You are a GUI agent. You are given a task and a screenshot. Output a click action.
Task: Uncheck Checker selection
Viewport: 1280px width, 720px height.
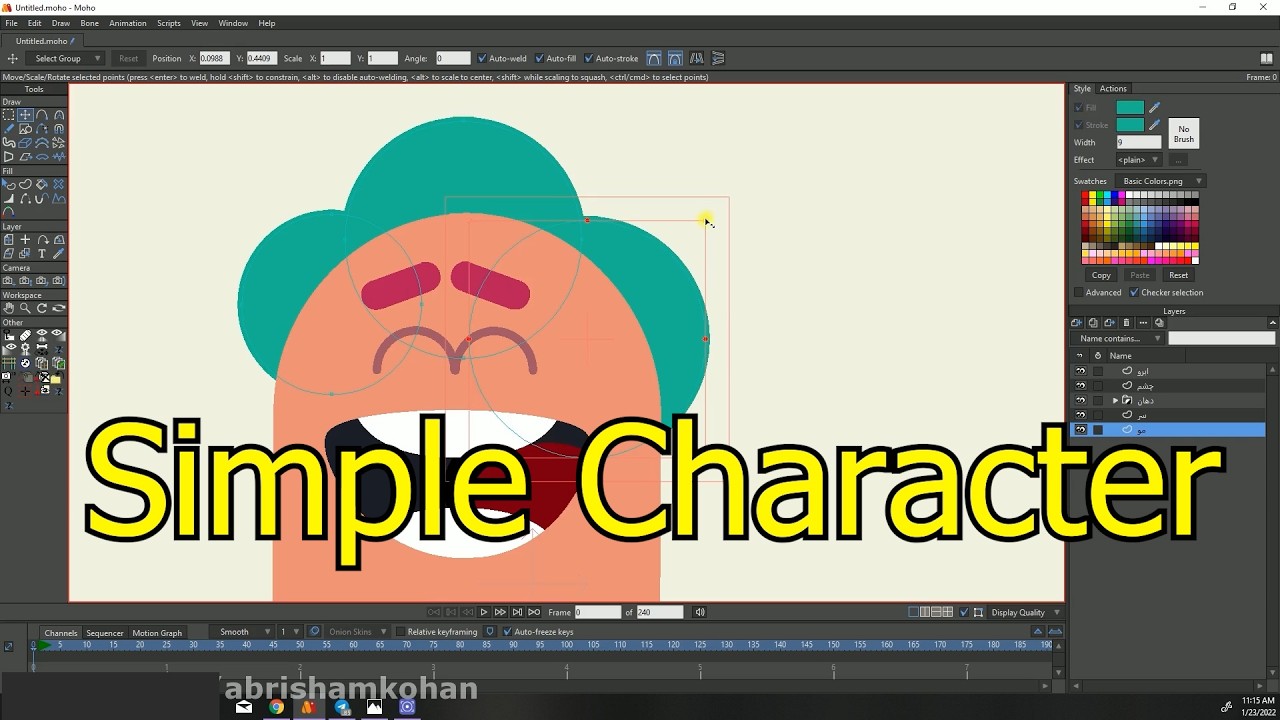point(1133,292)
